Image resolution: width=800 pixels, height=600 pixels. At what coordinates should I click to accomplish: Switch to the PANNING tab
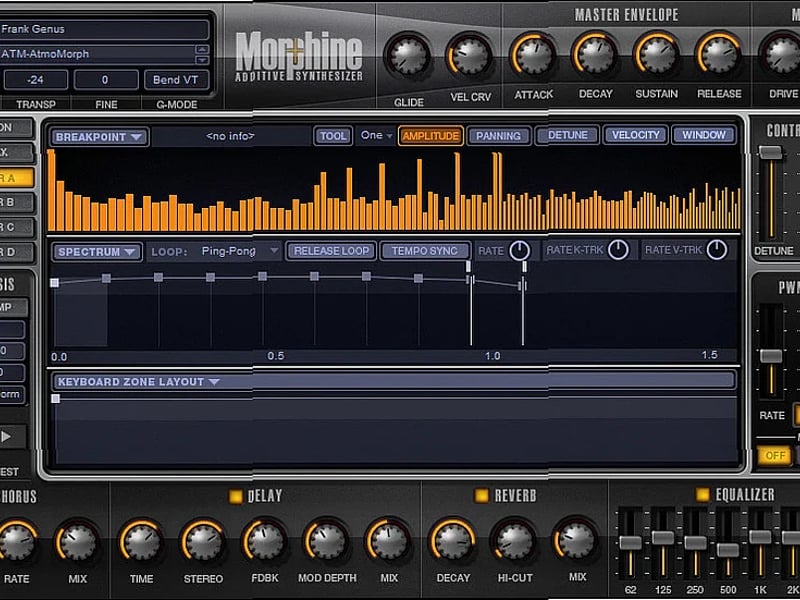(x=499, y=134)
